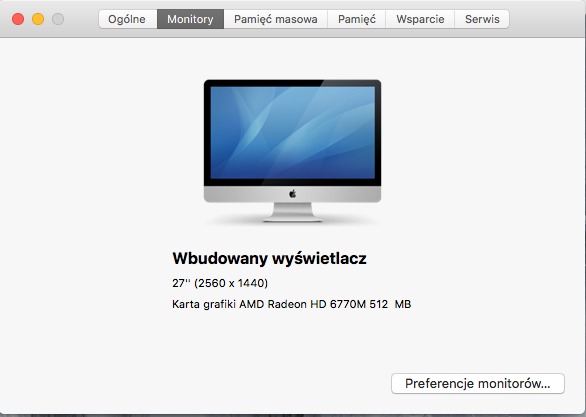The width and height of the screenshot is (586, 417).
Task: Open the Serwis tab
Action: (482, 19)
